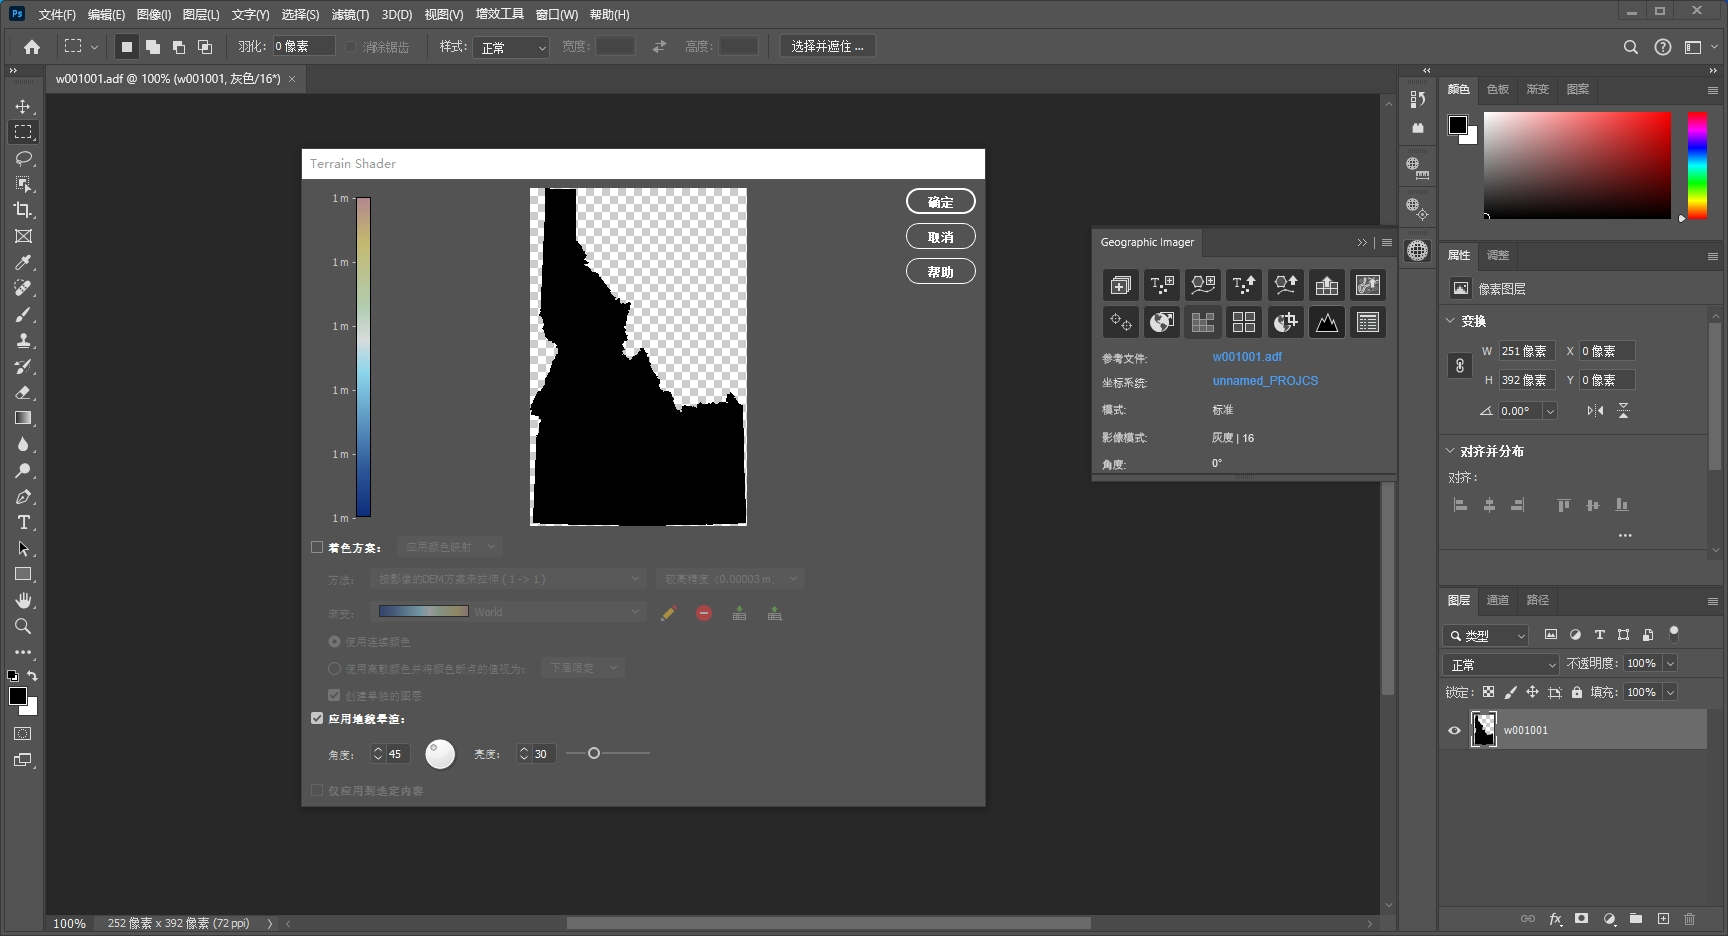Toggle the width-height link icon
1728x936 pixels.
pos(1460,365)
